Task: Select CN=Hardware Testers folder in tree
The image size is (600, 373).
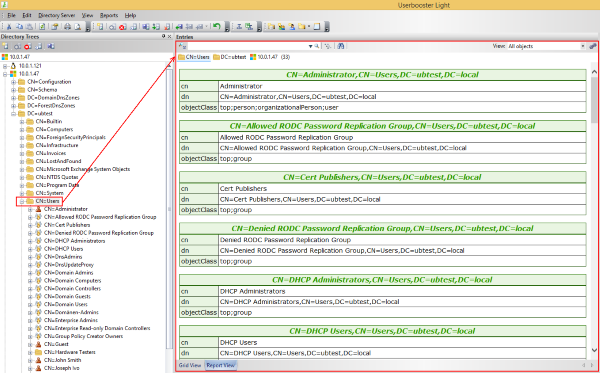Action: [x=70, y=352]
